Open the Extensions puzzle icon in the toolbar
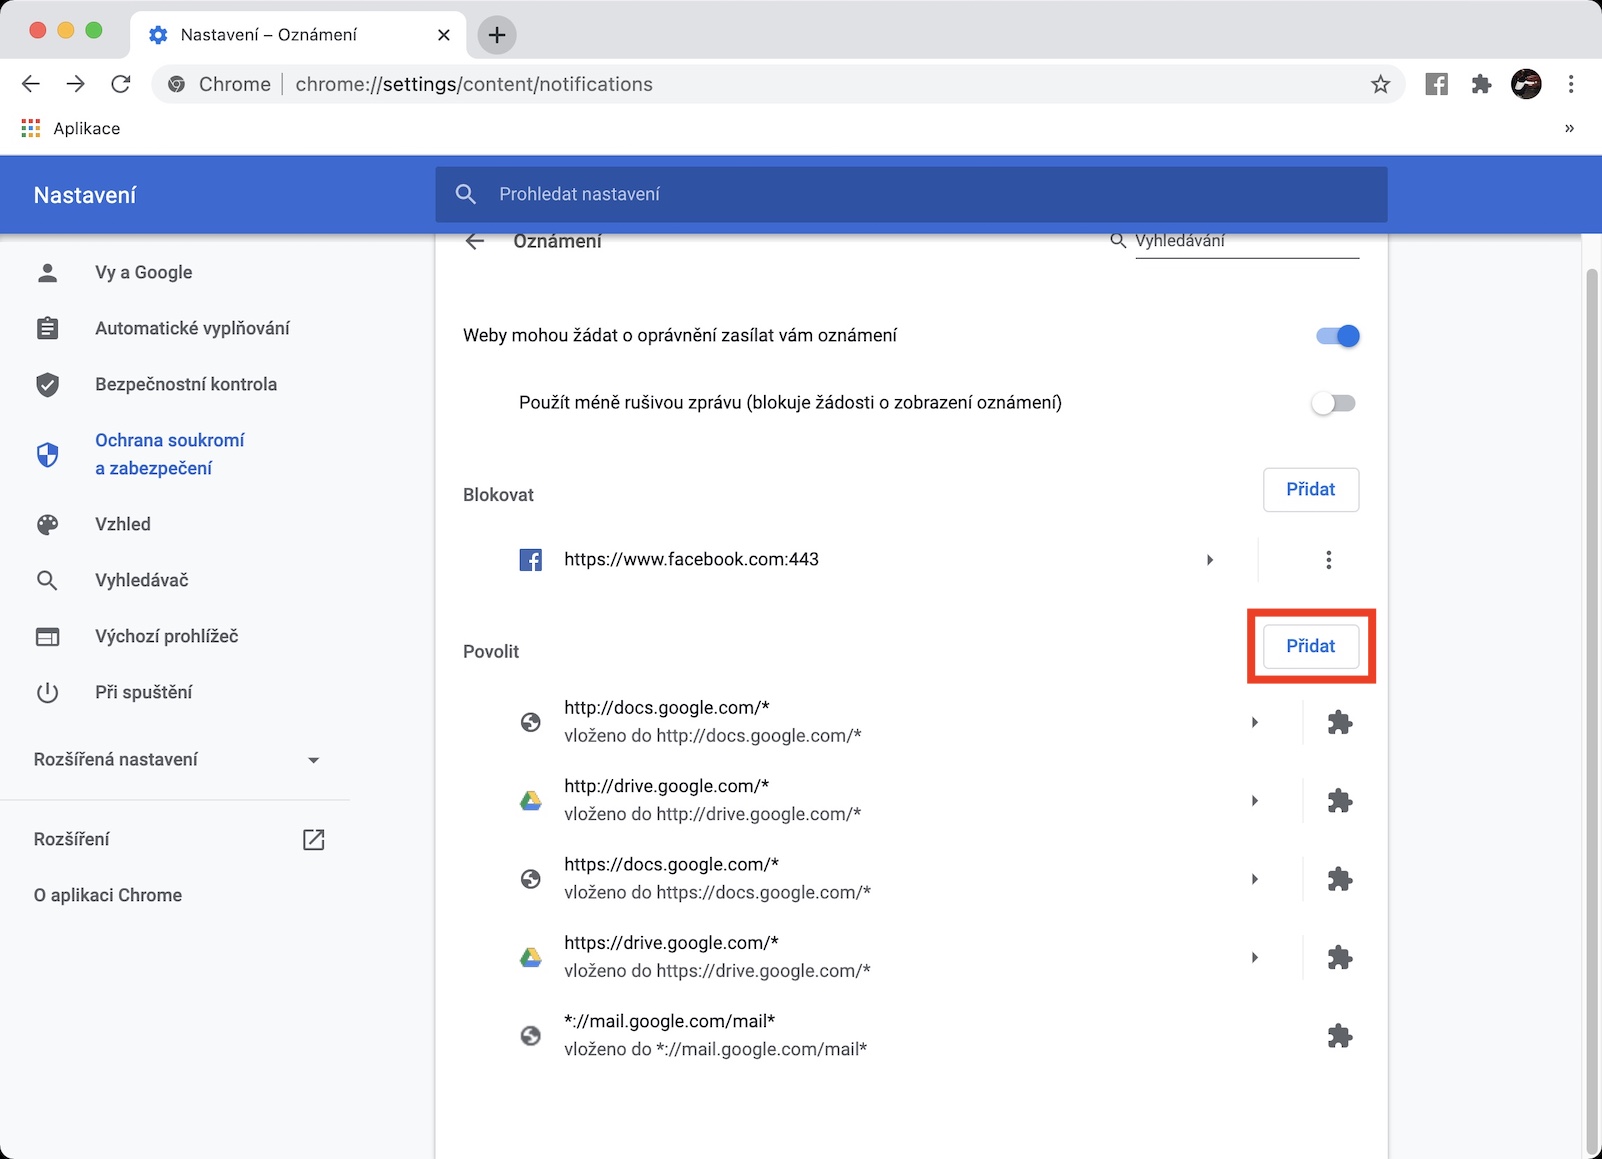1602x1159 pixels. [1481, 85]
